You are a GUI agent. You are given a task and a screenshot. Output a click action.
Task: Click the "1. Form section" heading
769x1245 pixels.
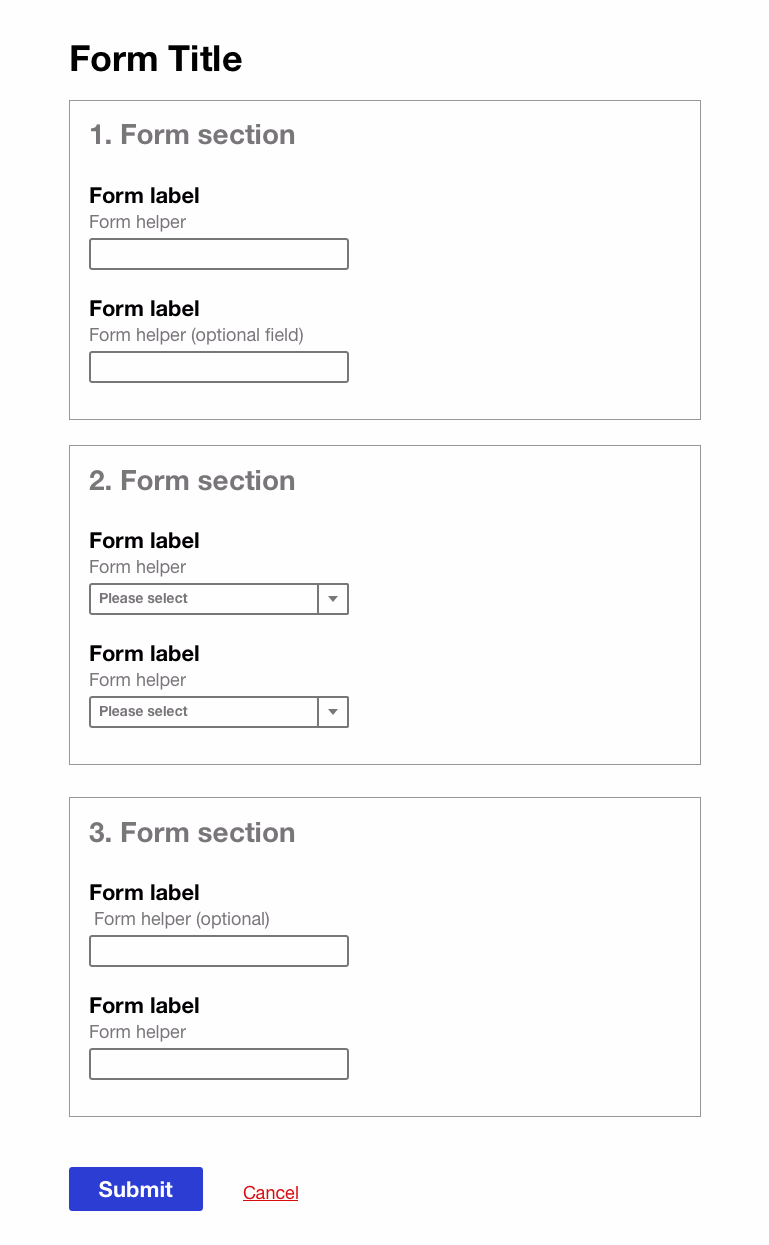tap(192, 134)
